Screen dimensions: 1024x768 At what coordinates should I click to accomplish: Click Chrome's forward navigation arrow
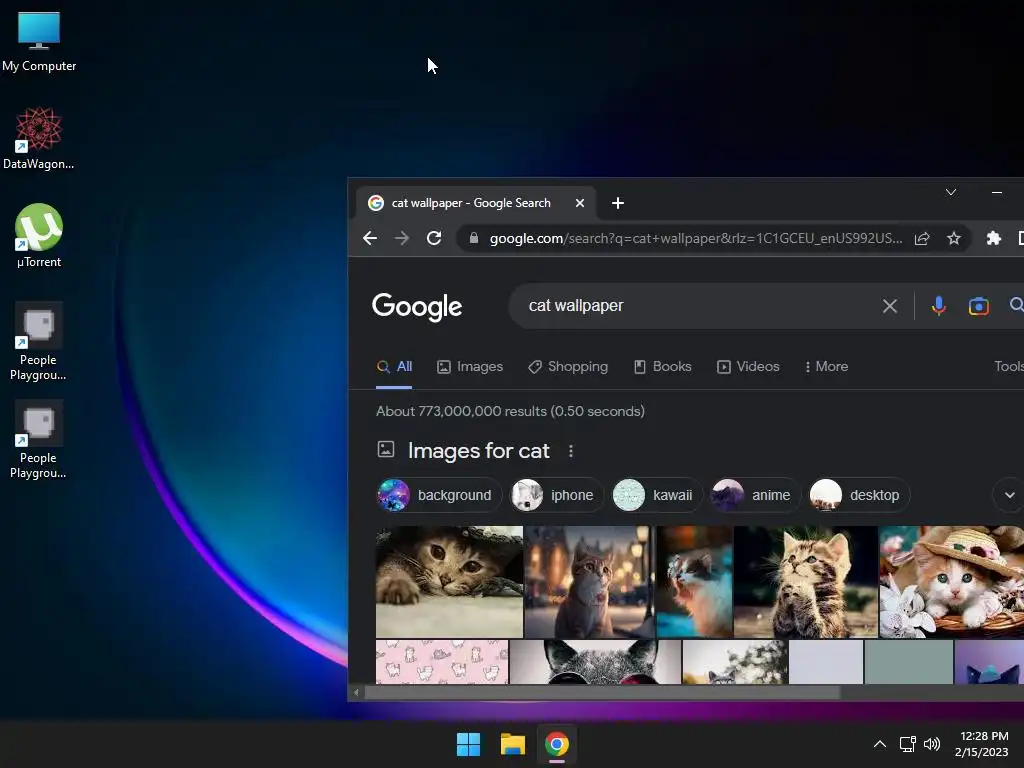(x=402, y=238)
